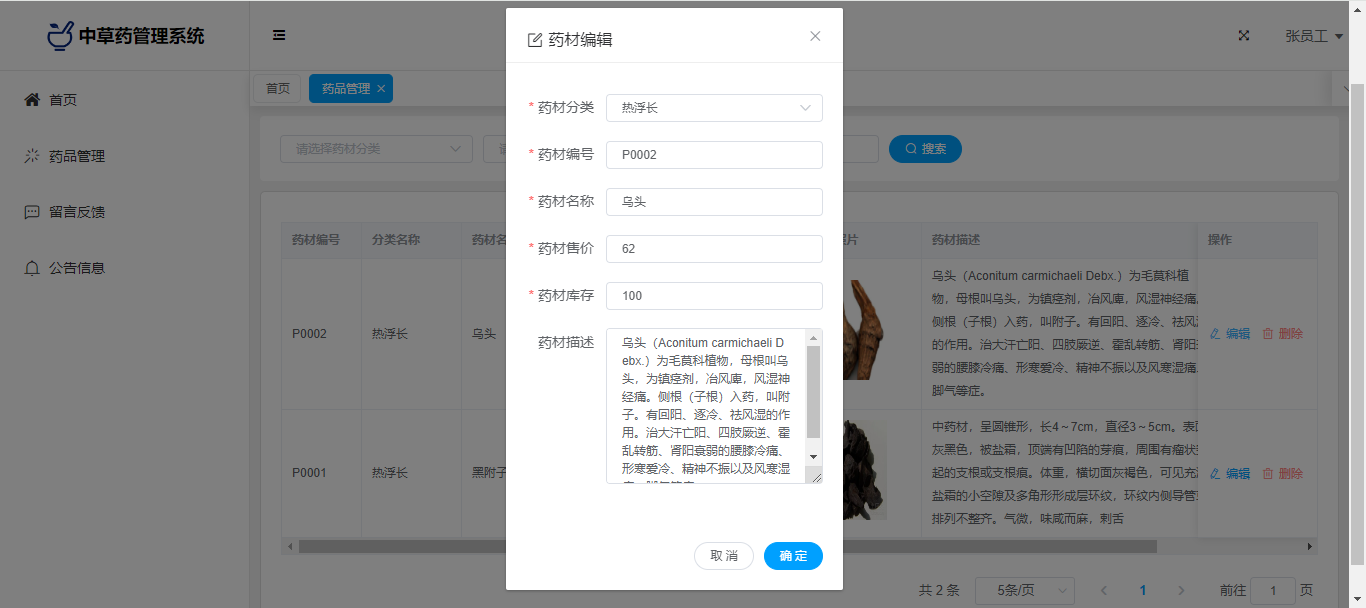Click 删除 link for row P0001
Screen dimensions: 1366x608
[1283, 473]
